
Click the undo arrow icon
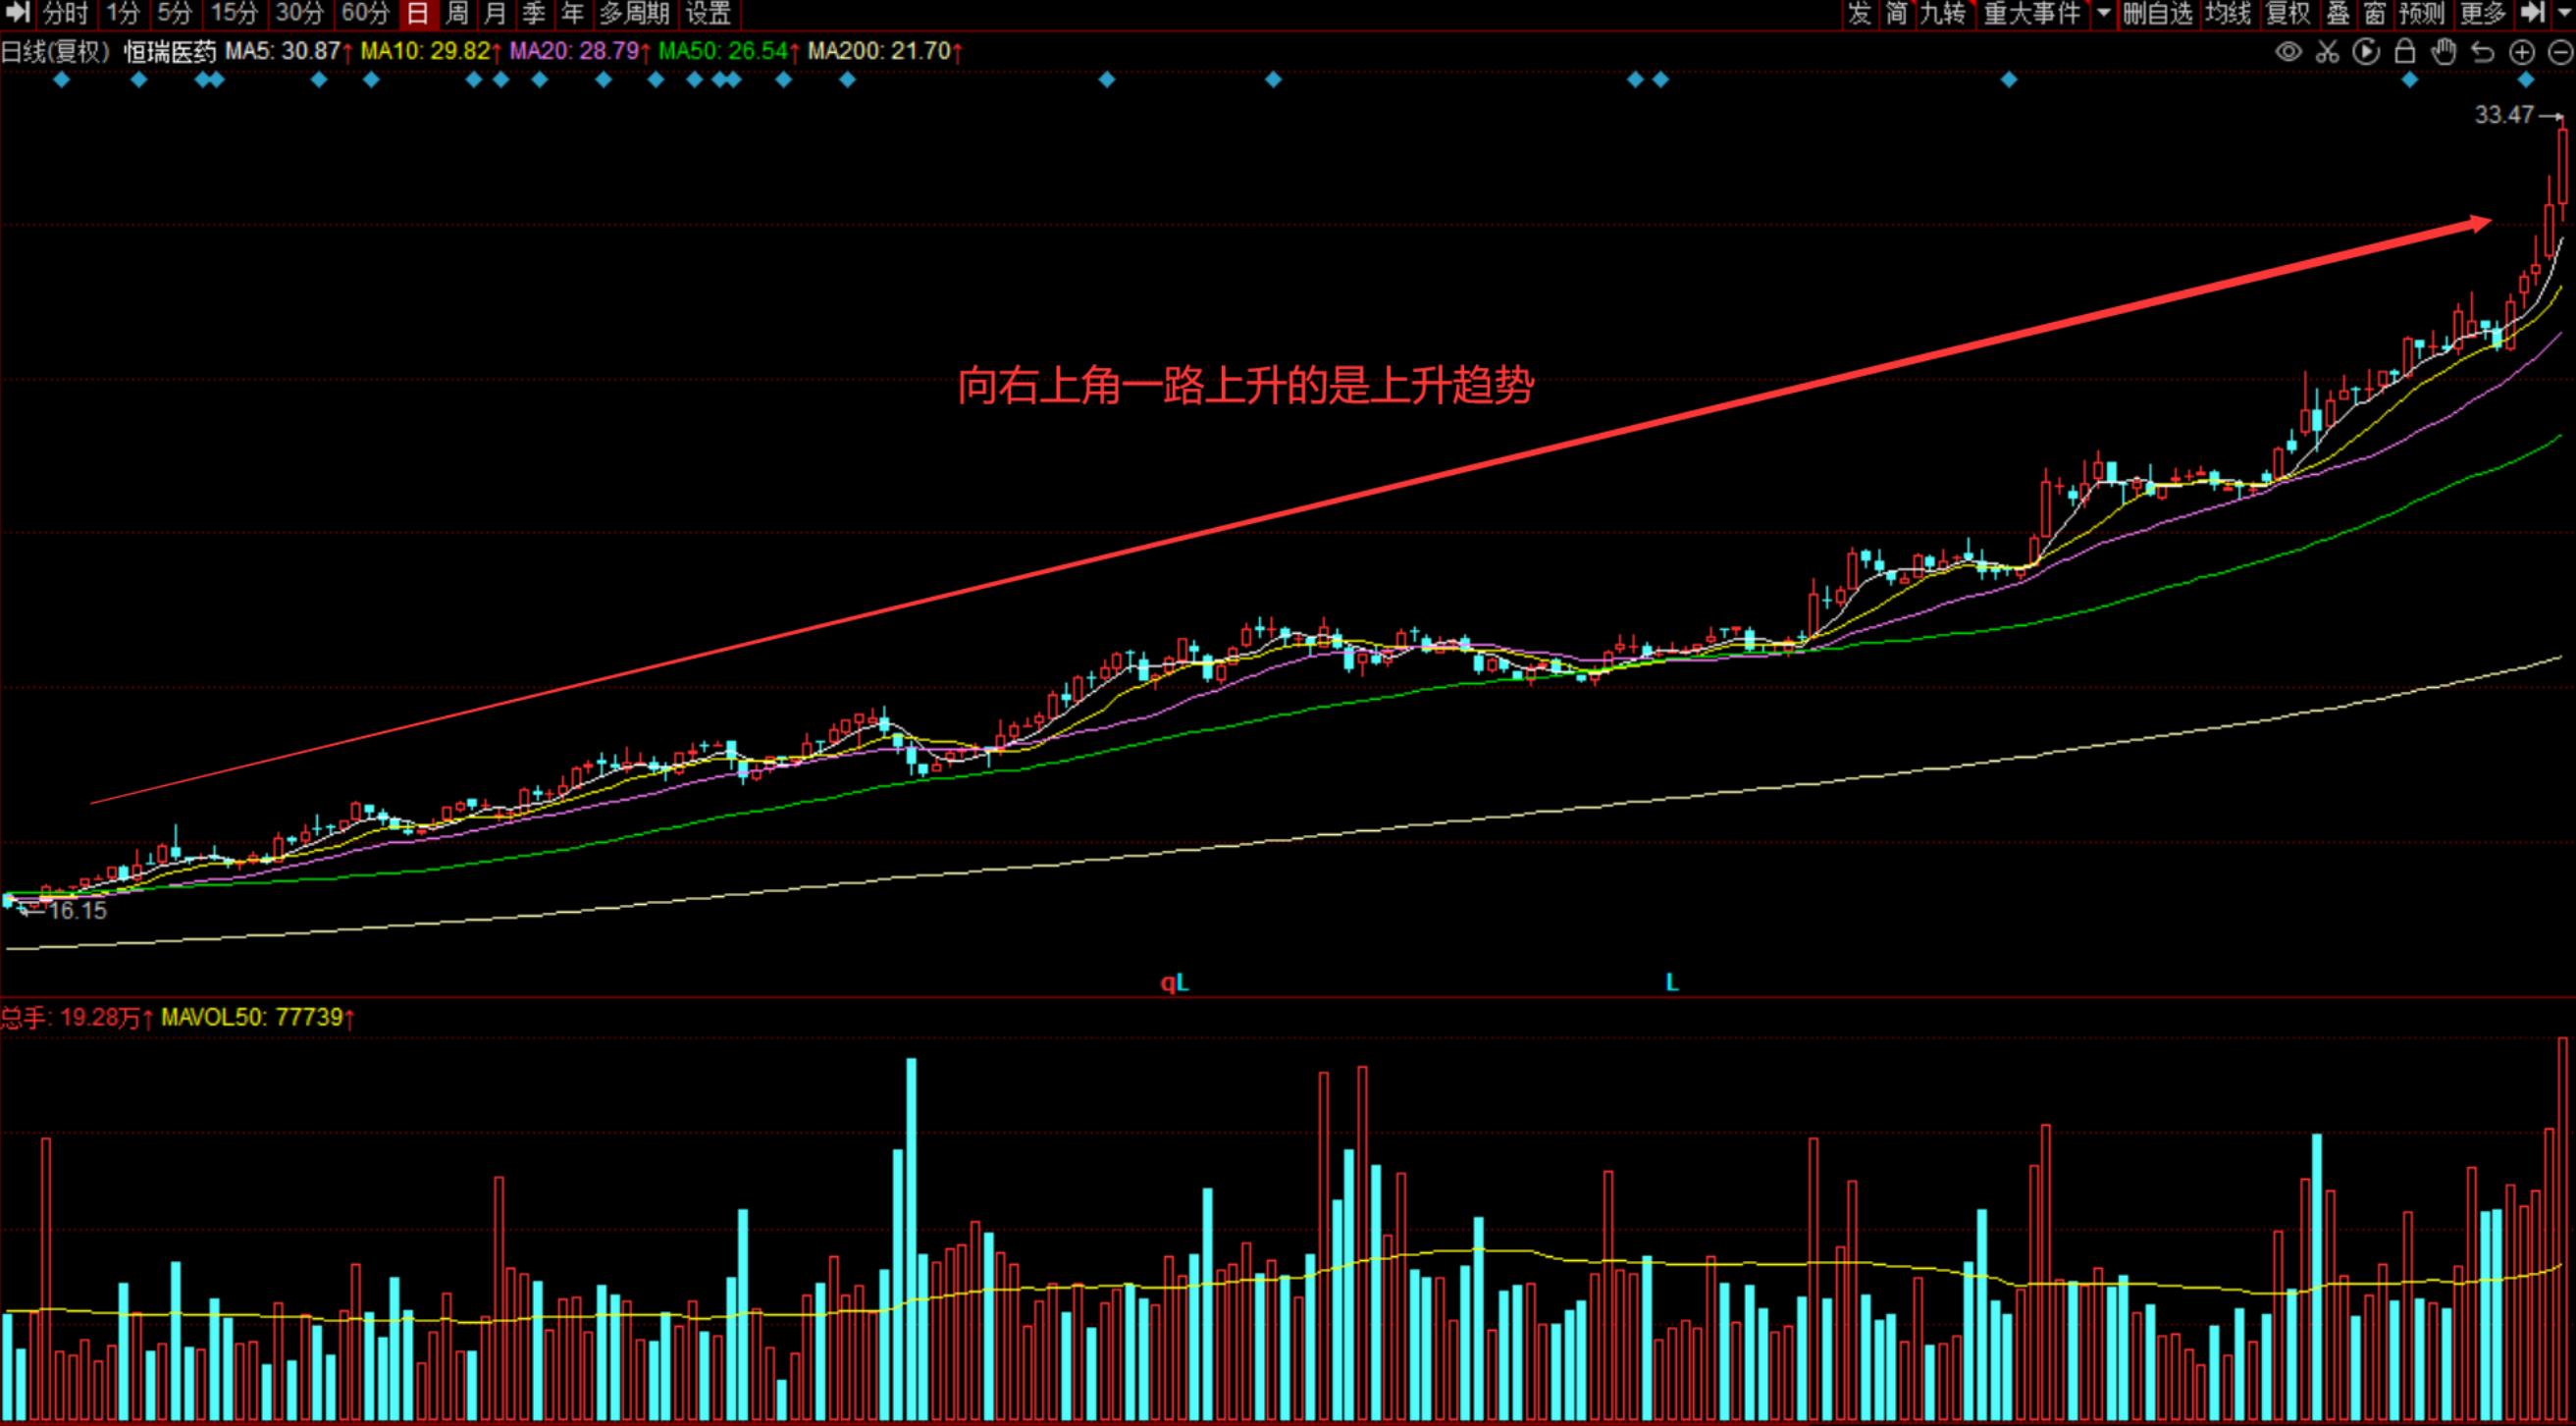(2483, 52)
